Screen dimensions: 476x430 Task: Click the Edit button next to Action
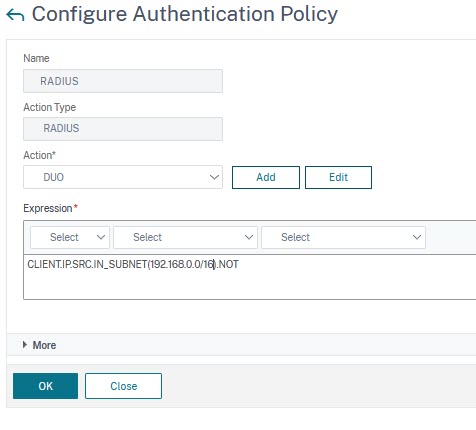click(338, 177)
